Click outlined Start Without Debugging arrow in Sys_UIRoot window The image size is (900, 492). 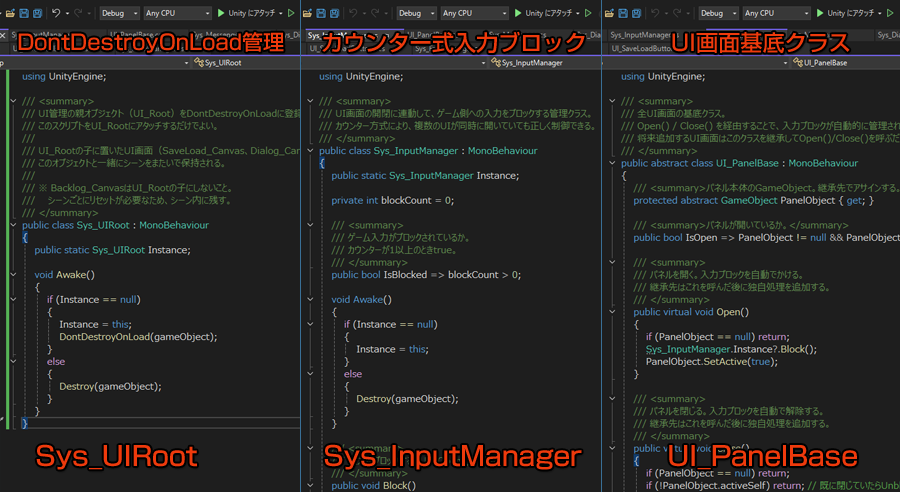point(291,13)
